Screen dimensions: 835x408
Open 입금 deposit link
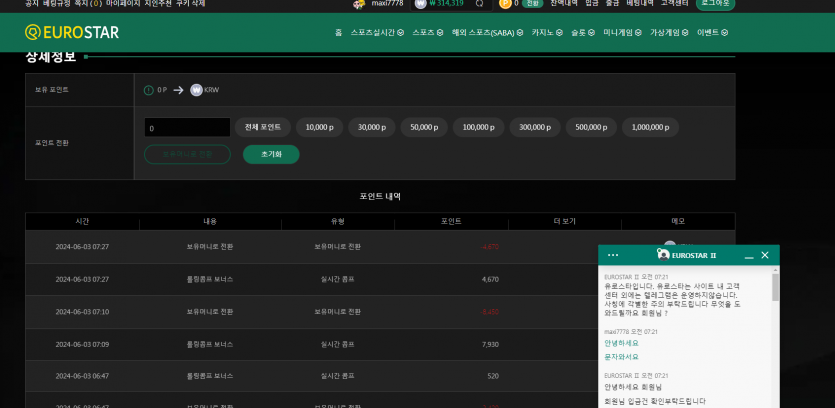coord(592,3)
